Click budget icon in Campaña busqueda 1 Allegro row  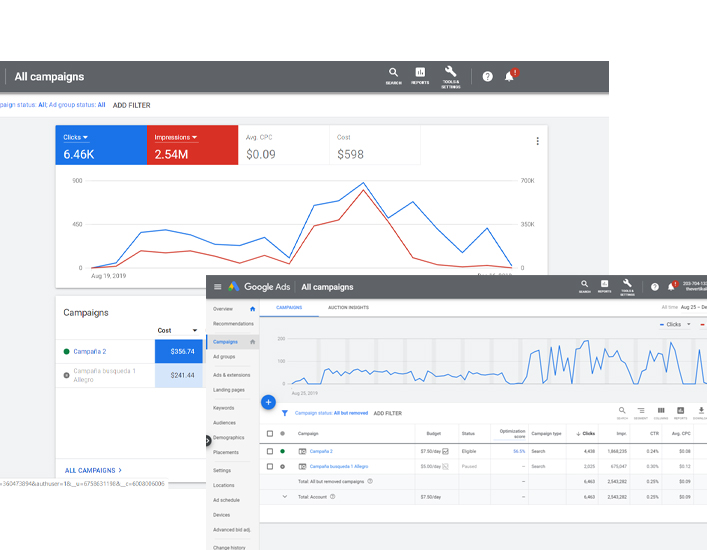click(445, 467)
